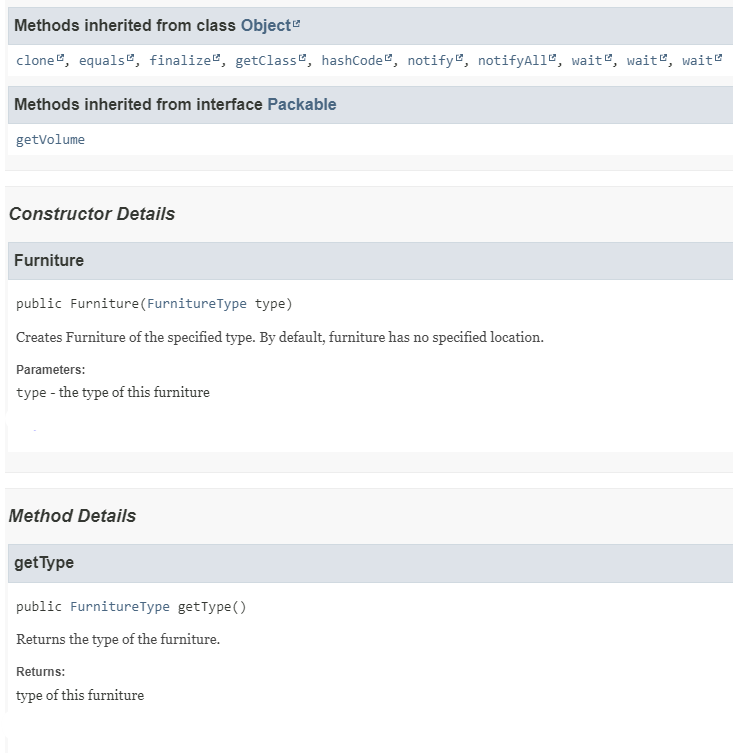Click external-link icon after getClass
Screen dimensions: 733x753
(x=303, y=59)
